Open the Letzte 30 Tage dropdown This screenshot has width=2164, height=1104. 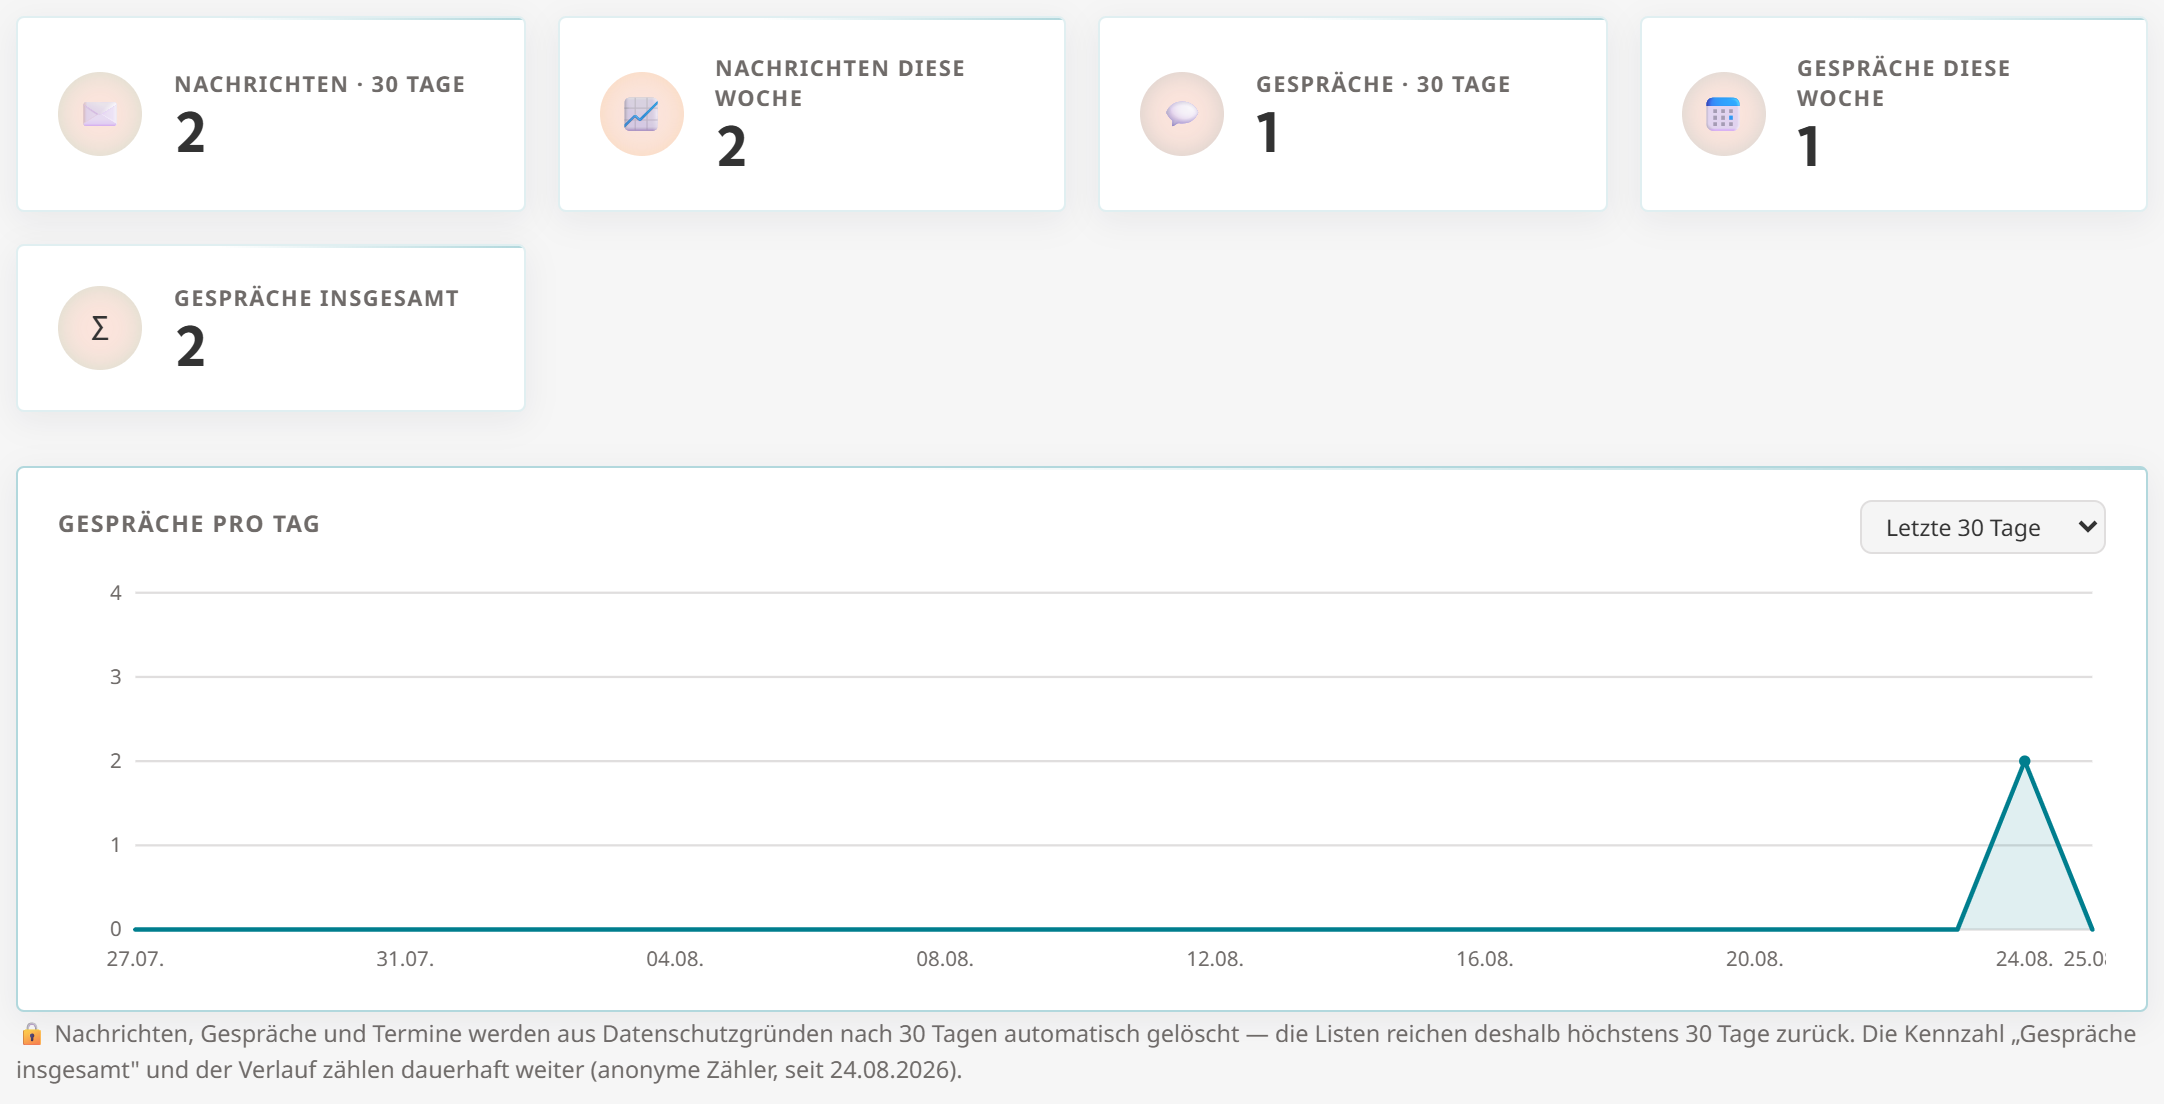[1982, 527]
